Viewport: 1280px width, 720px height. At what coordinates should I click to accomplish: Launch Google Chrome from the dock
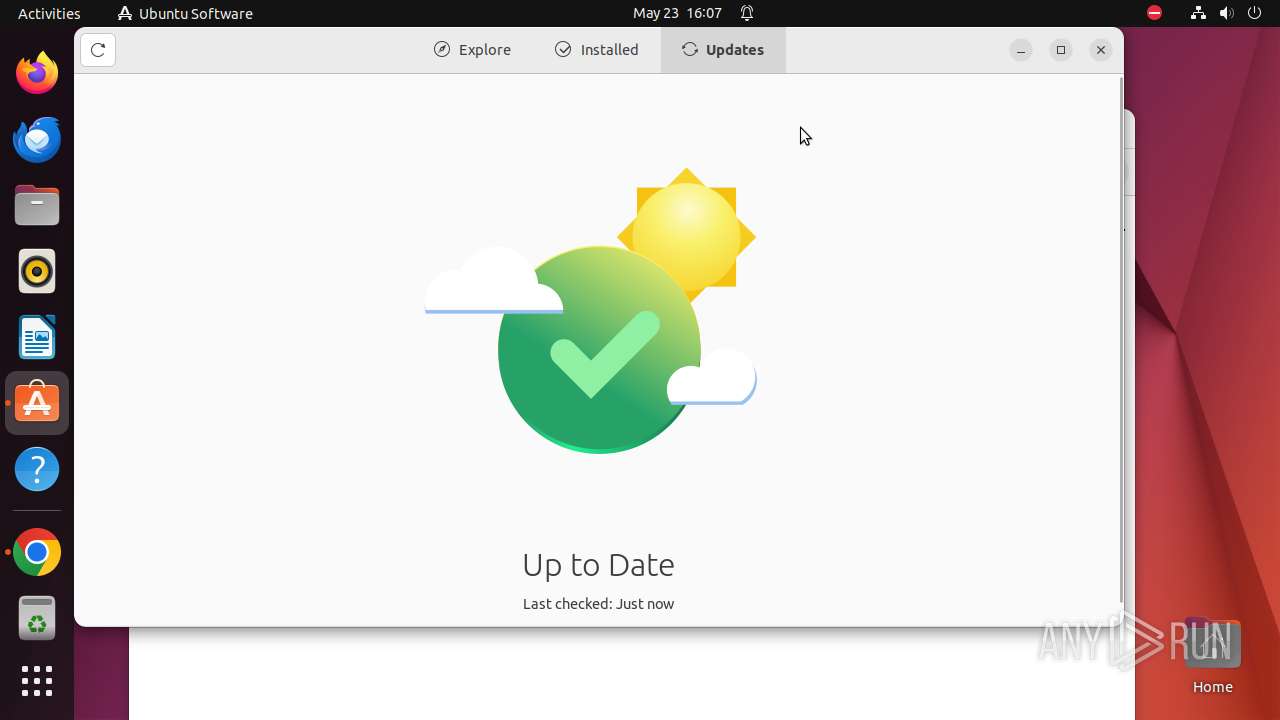(37, 552)
